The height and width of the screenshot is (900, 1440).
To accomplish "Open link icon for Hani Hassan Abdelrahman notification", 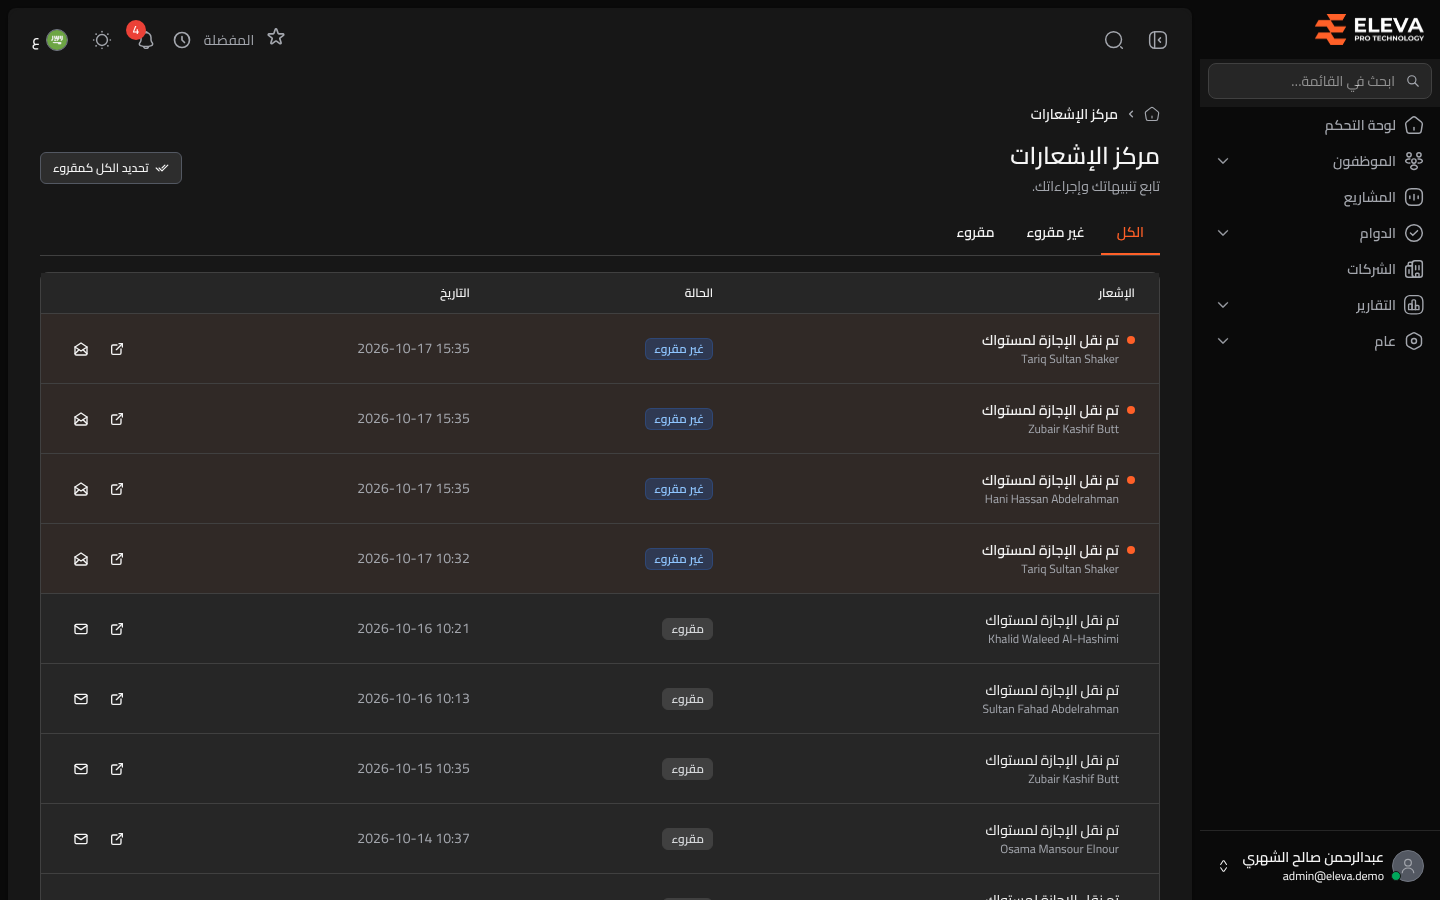I will tap(117, 489).
